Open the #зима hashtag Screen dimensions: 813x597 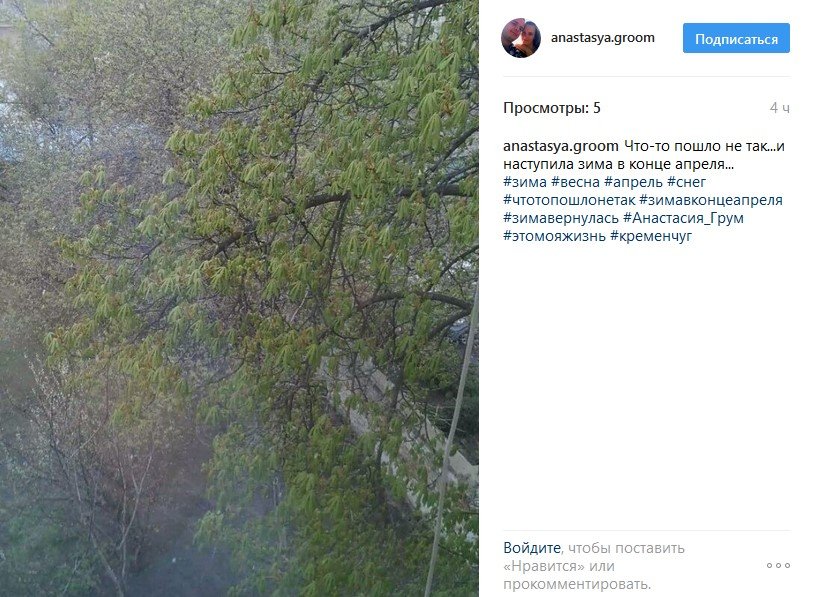point(525,182)
